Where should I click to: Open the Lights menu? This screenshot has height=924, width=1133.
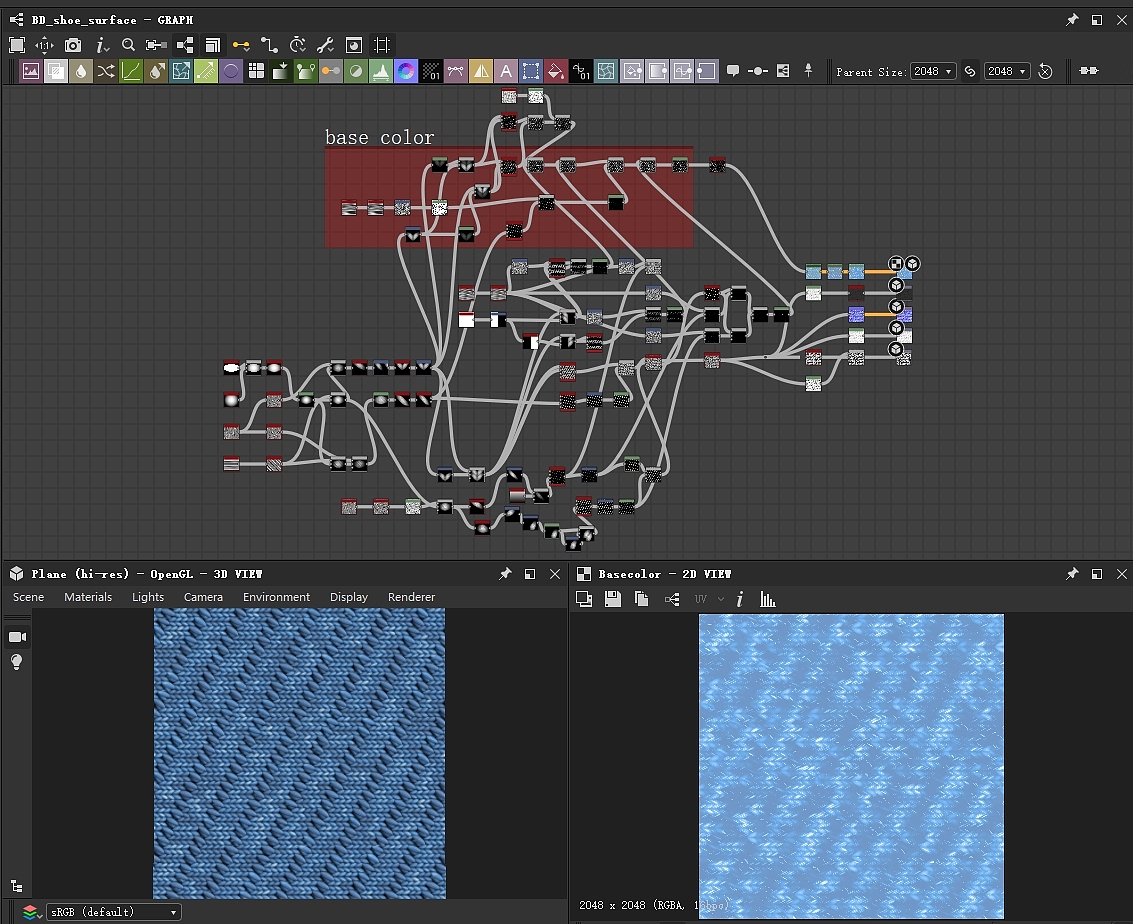point(148,597)
